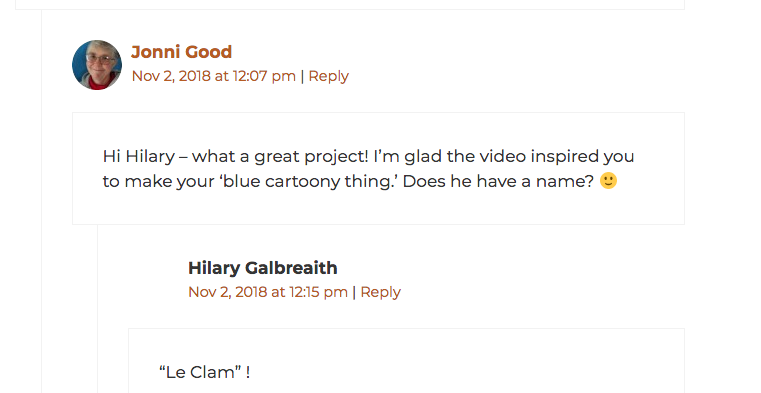Click Reply under Jonni Good's name
The width and height of the screenshot is (761, 393).
(x=329, y=76)
